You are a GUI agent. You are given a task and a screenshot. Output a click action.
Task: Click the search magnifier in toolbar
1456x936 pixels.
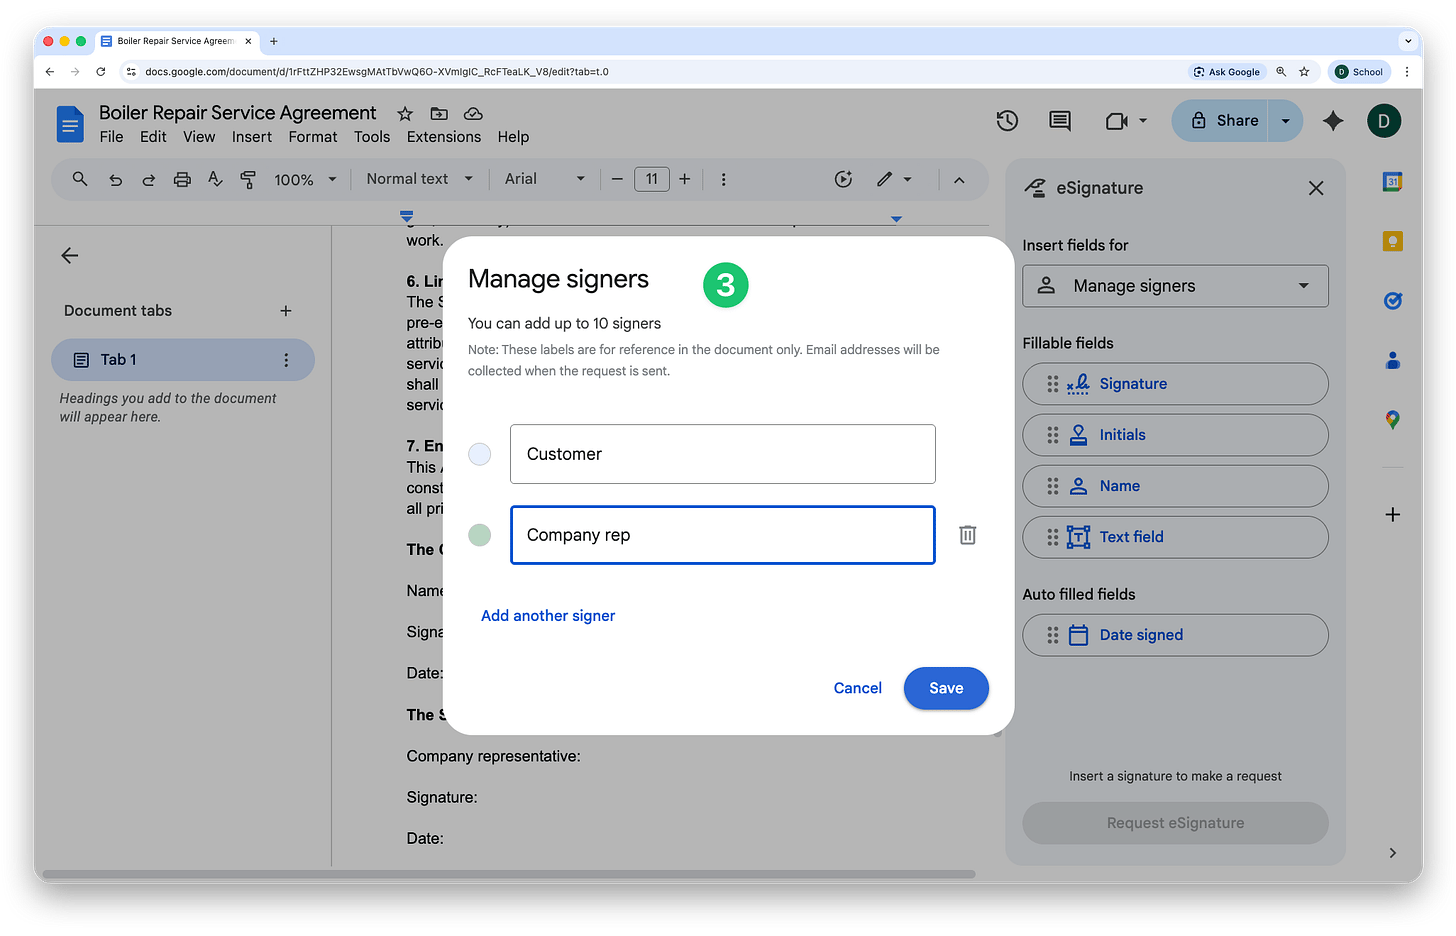tap(80, 179)
